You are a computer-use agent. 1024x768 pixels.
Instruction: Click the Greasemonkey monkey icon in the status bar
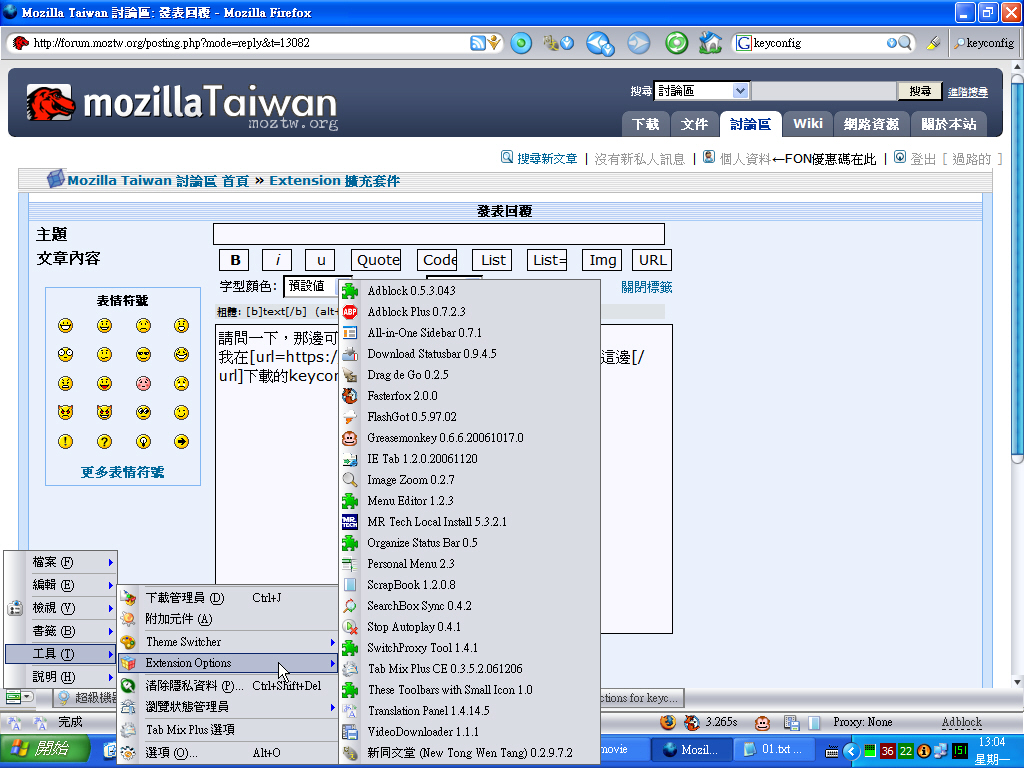[762, 722]
